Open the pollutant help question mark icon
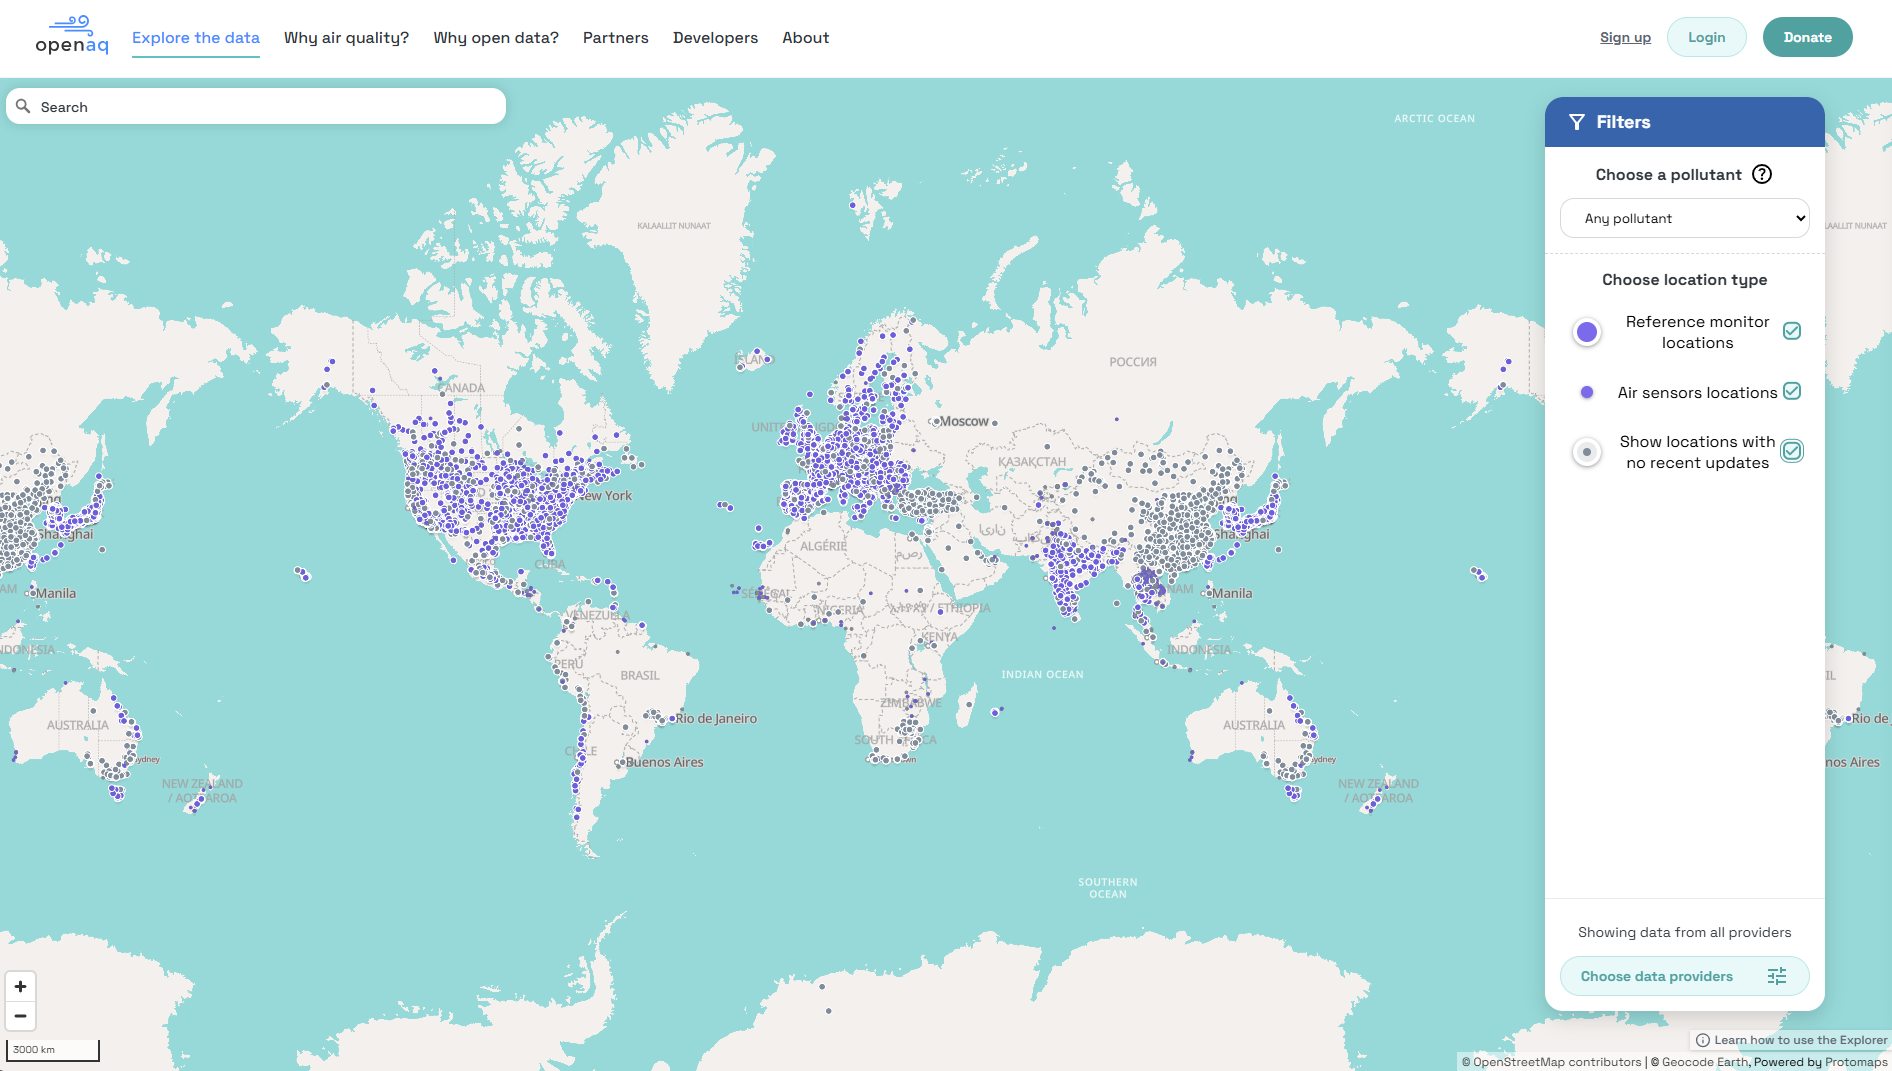Viewport: 1892px width, 1071px height. tap(1762, 174)
